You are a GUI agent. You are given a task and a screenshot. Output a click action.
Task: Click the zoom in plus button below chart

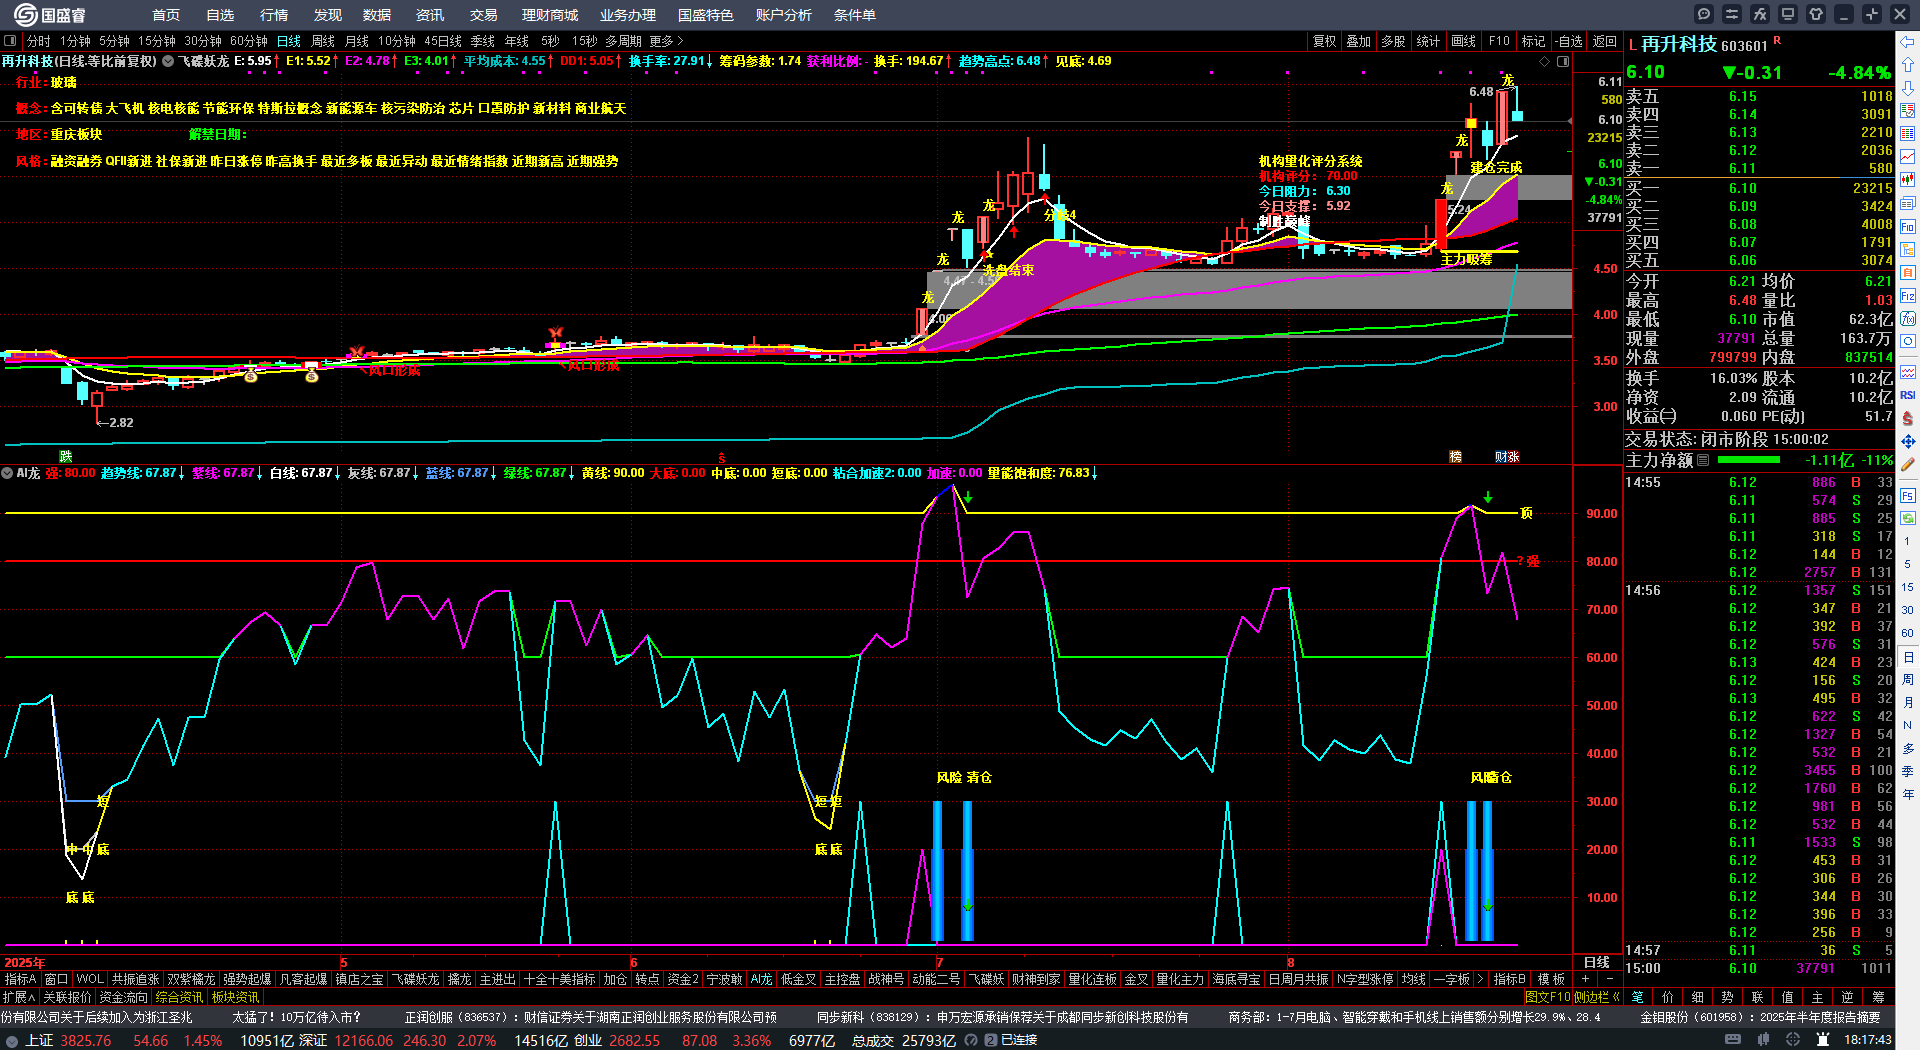pyautogui.click(x=1586, y=979)
